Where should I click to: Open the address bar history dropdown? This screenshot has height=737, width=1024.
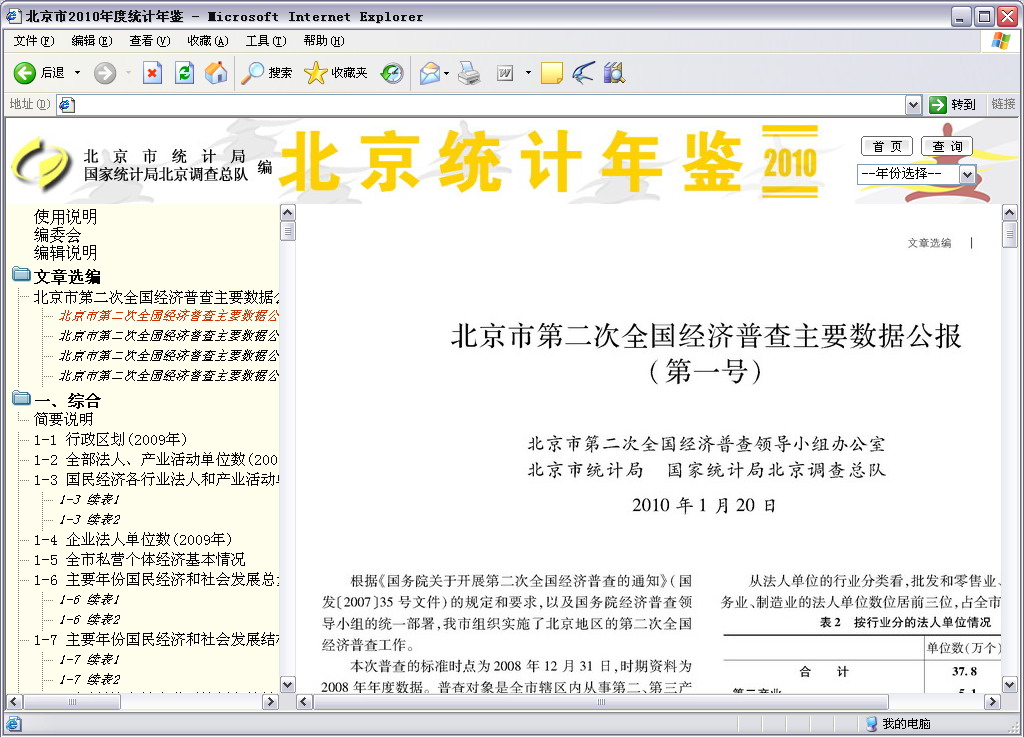pos(913,104)
